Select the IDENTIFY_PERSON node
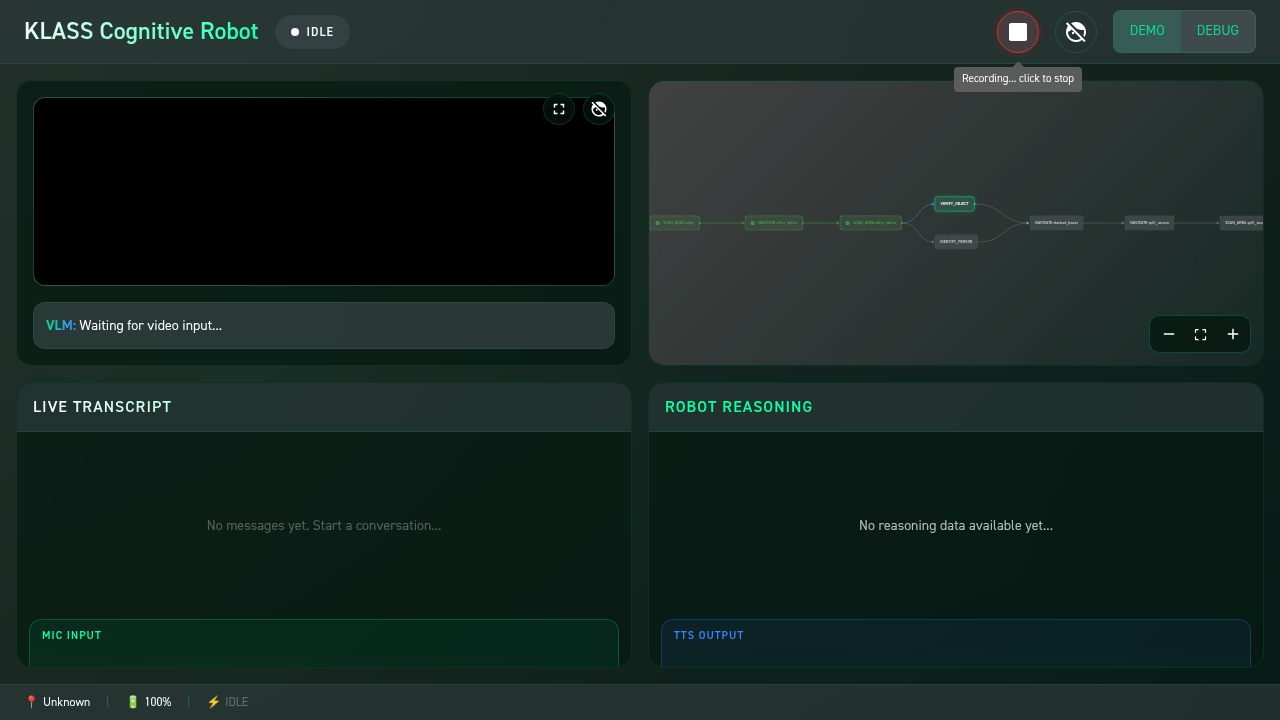The width and height of the screenshot is (1280, 720). (x=955, y=241)
